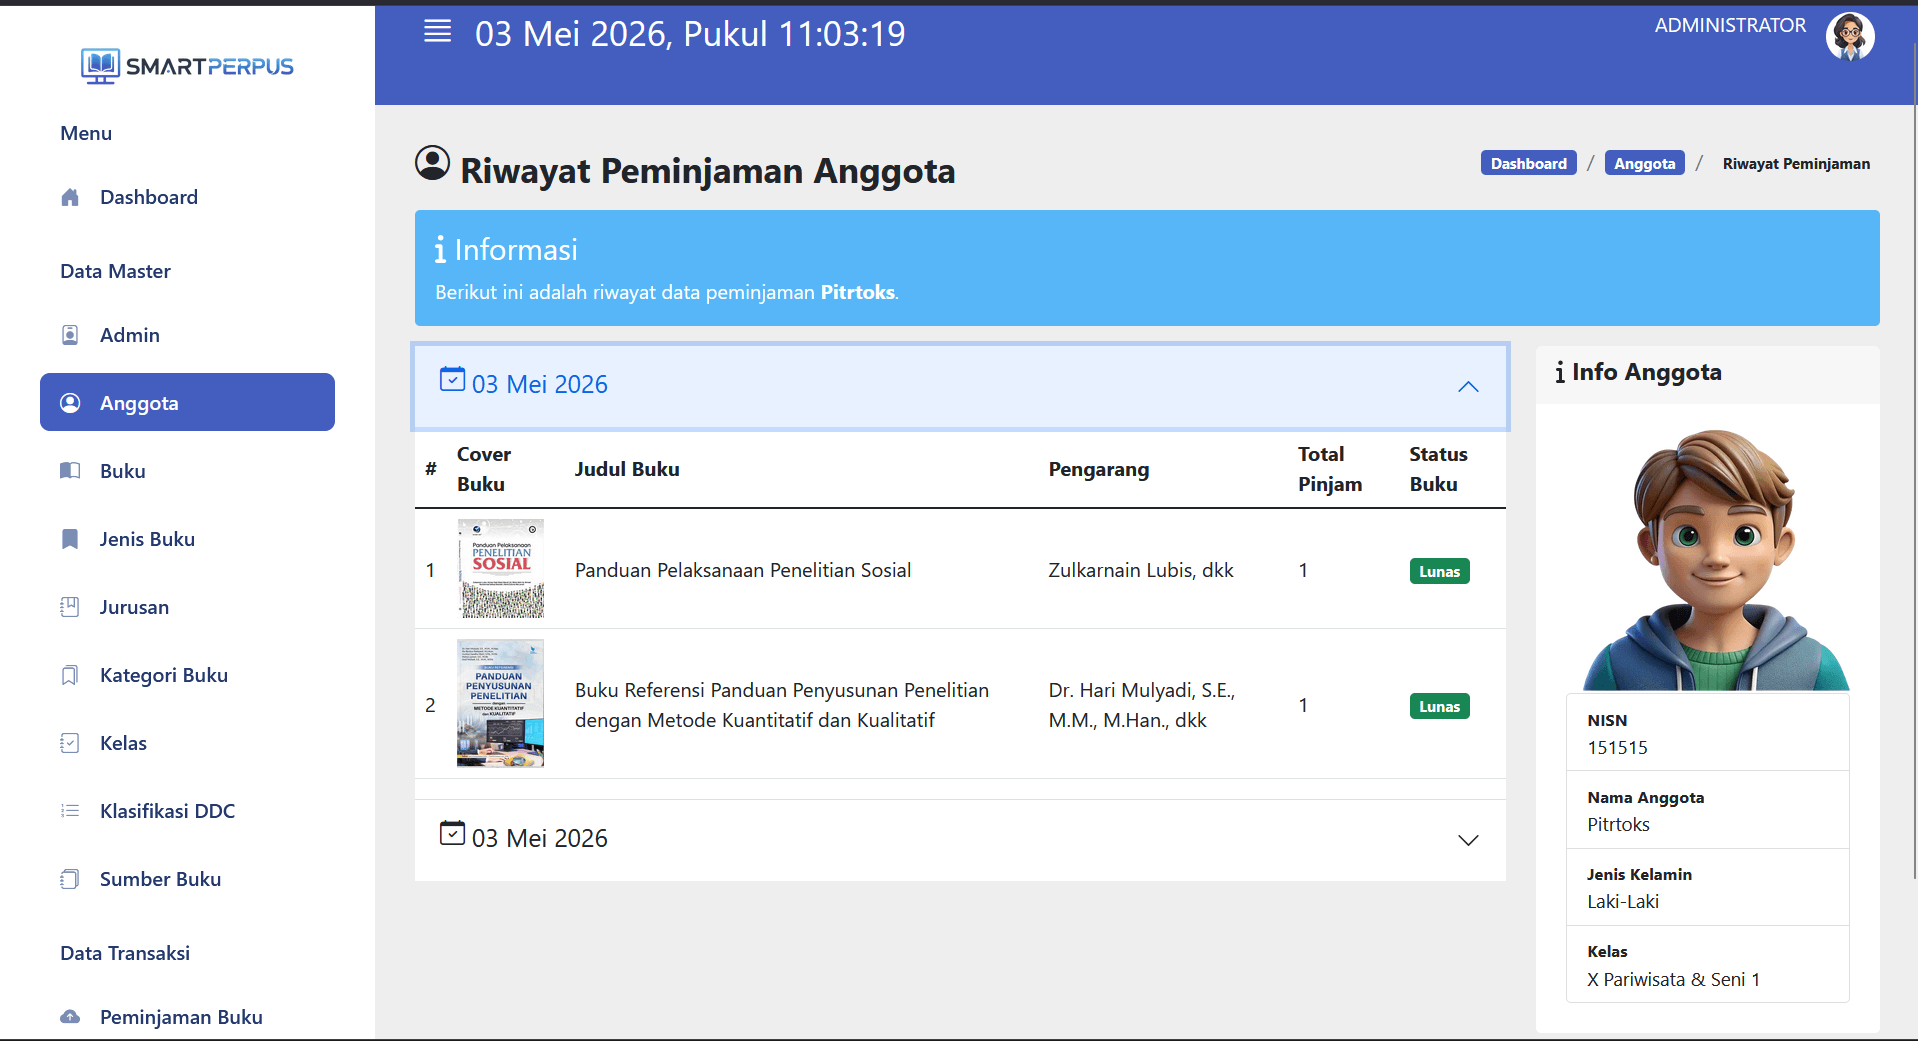Open the Jurusan menu item

pyautogui.click(x=187, y=607)
